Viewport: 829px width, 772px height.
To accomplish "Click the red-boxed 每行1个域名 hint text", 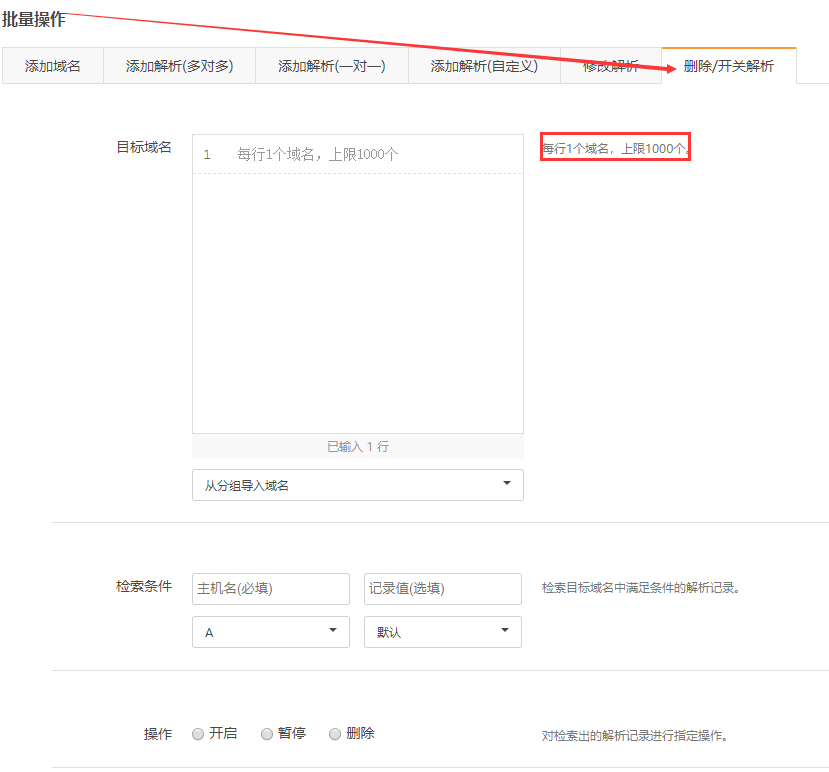I will click(x=615, y=149).
